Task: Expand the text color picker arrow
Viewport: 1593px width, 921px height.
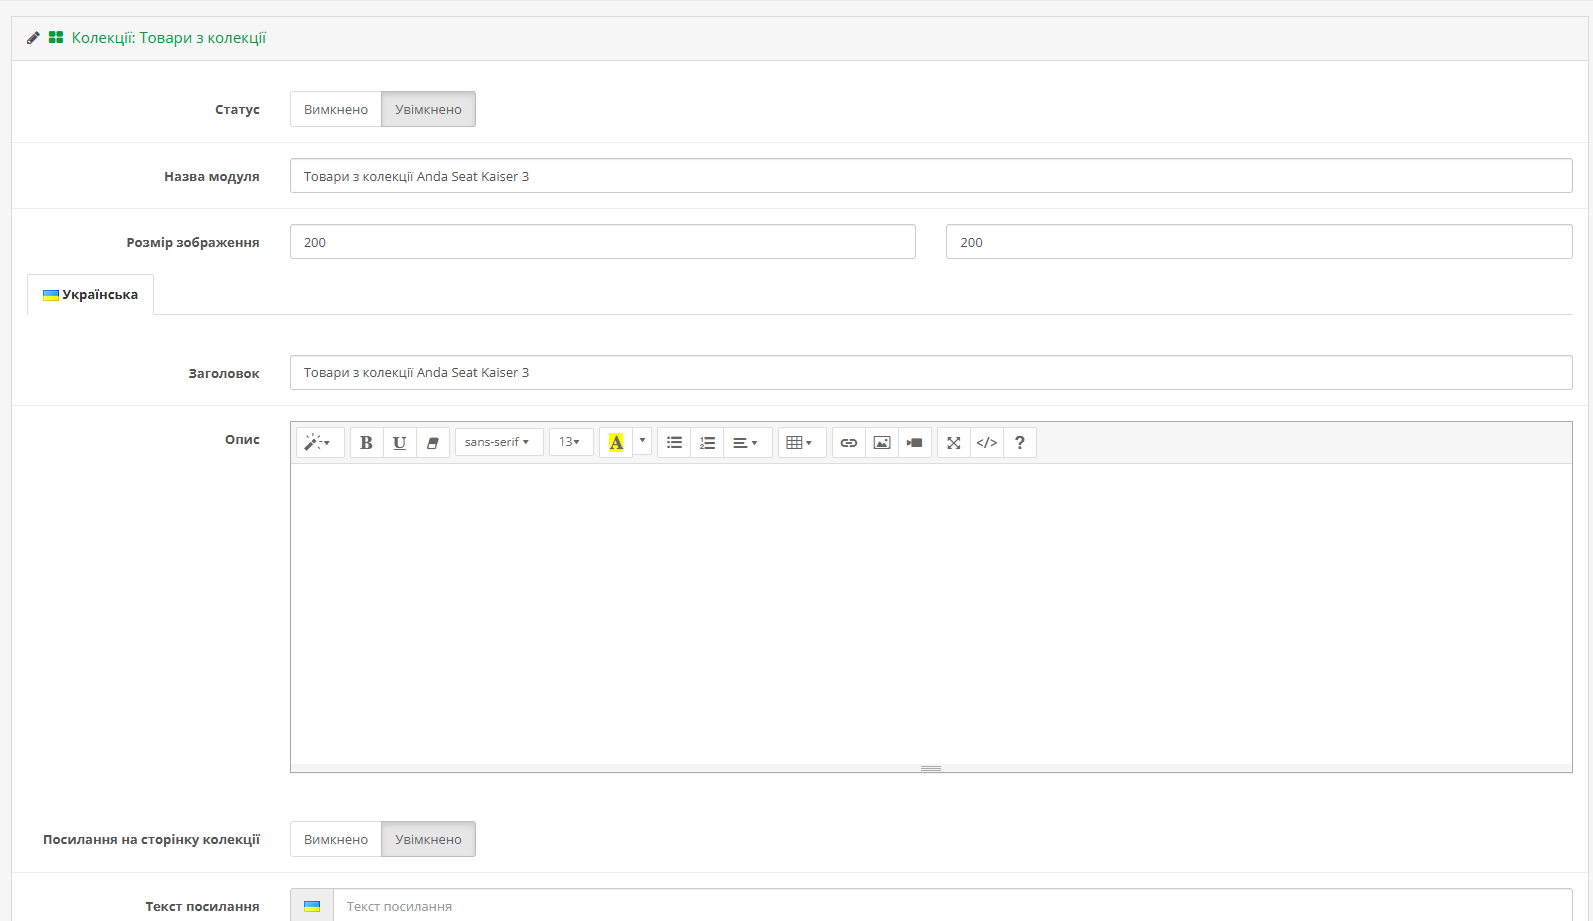Action: coord(642,441)
